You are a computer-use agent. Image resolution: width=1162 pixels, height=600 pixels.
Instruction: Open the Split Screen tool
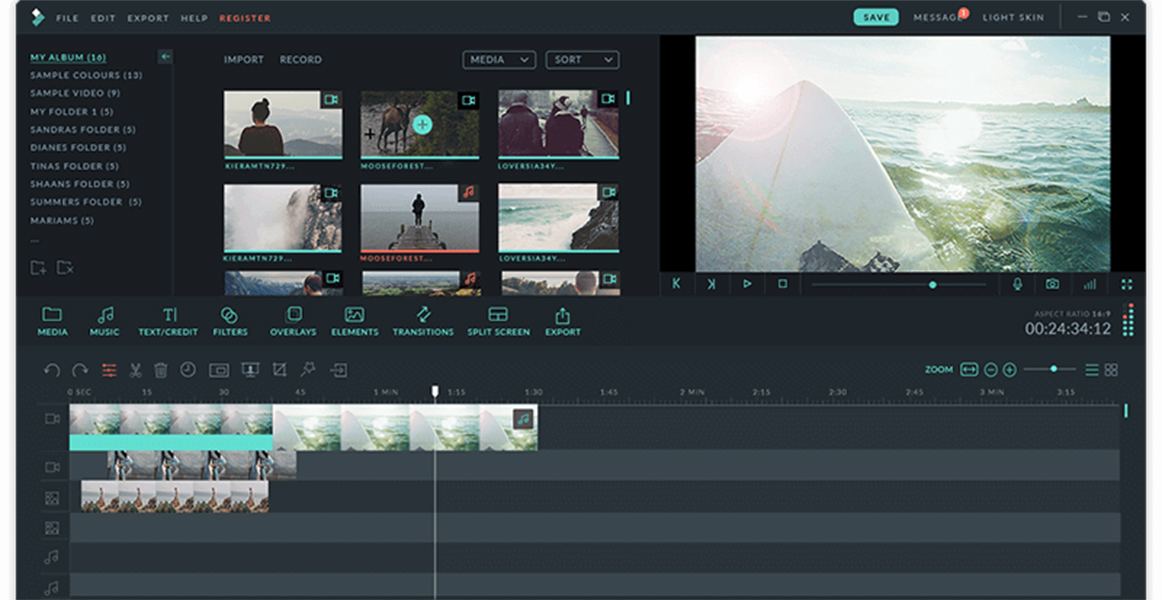(x=498, y=321)
